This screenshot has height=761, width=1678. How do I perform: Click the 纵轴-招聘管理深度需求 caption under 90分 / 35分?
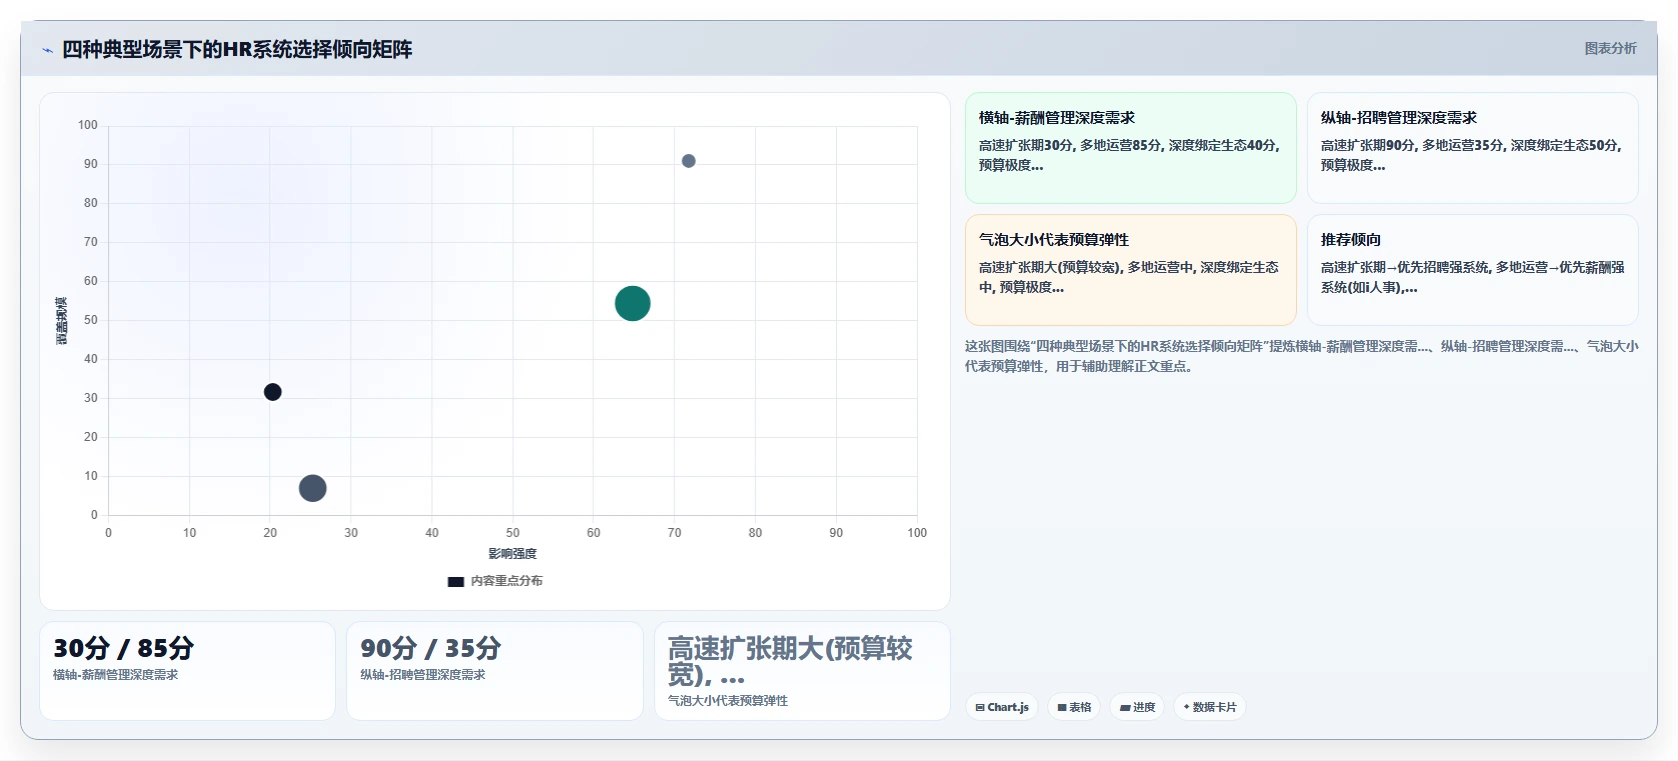coord(423,675)
